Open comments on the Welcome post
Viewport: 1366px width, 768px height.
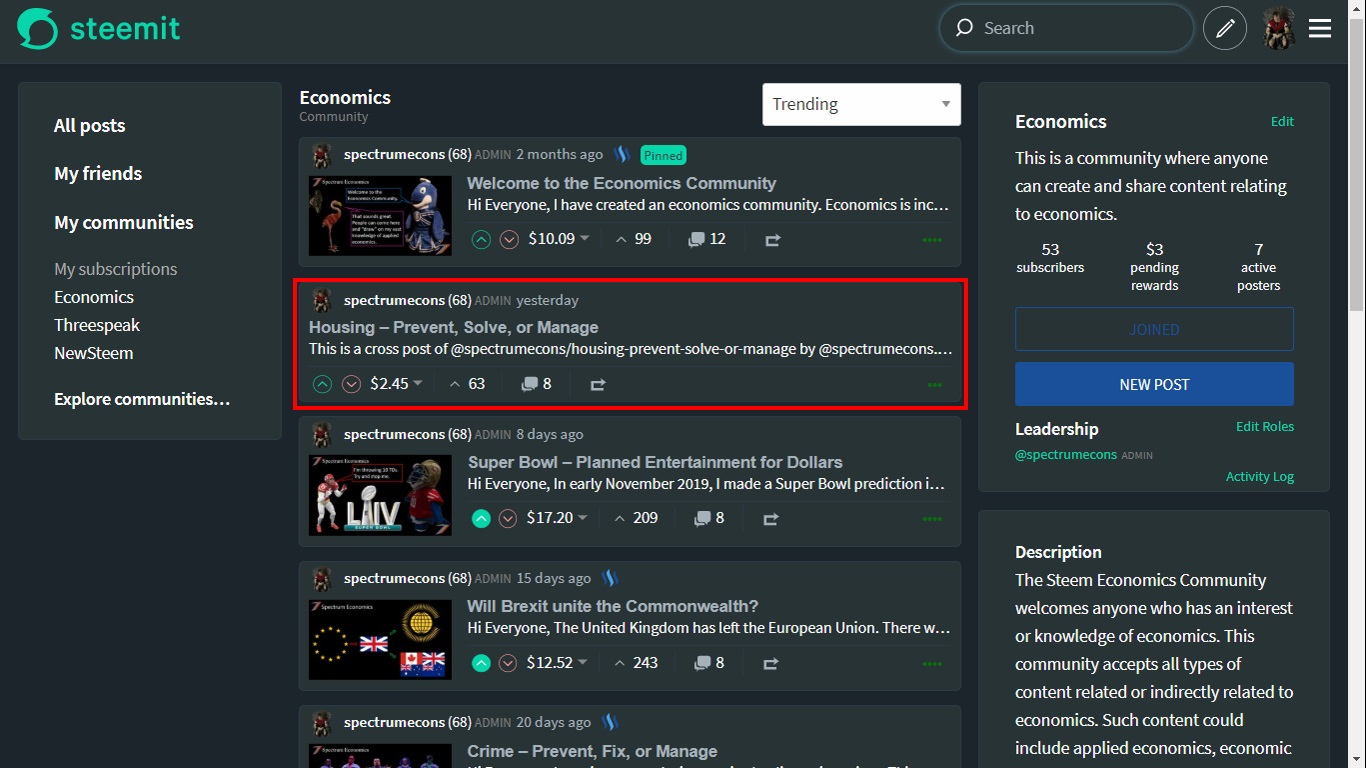tap(707, 239)
